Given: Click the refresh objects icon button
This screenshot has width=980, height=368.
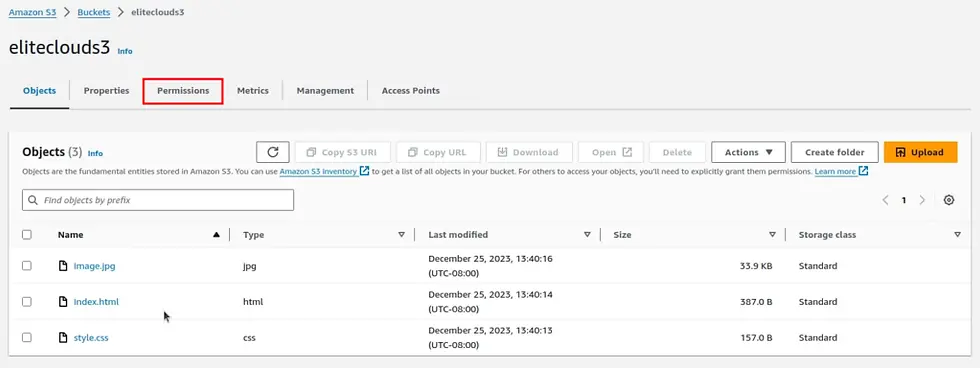Looking at the screenshot, I should 272,152.
